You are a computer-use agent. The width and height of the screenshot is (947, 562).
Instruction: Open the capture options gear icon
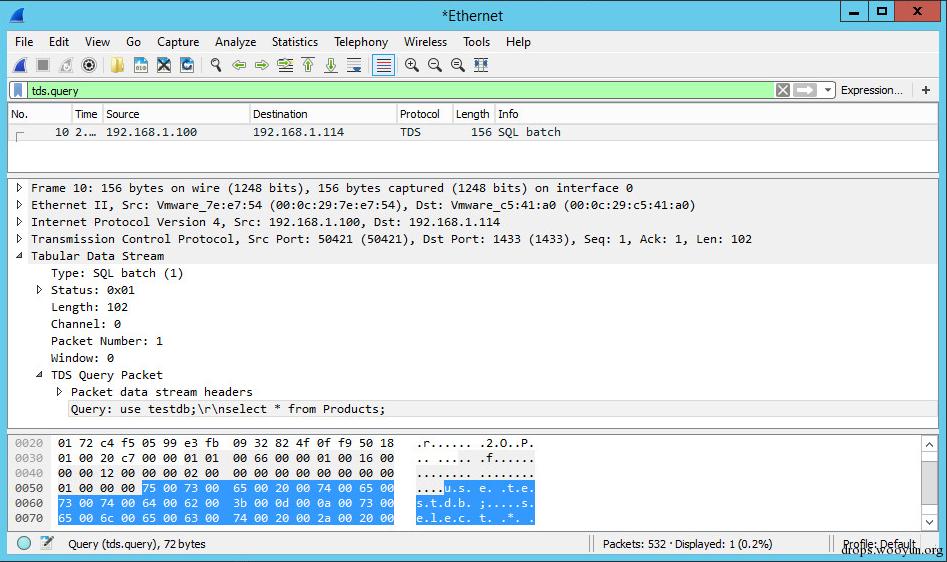point(89,65)
